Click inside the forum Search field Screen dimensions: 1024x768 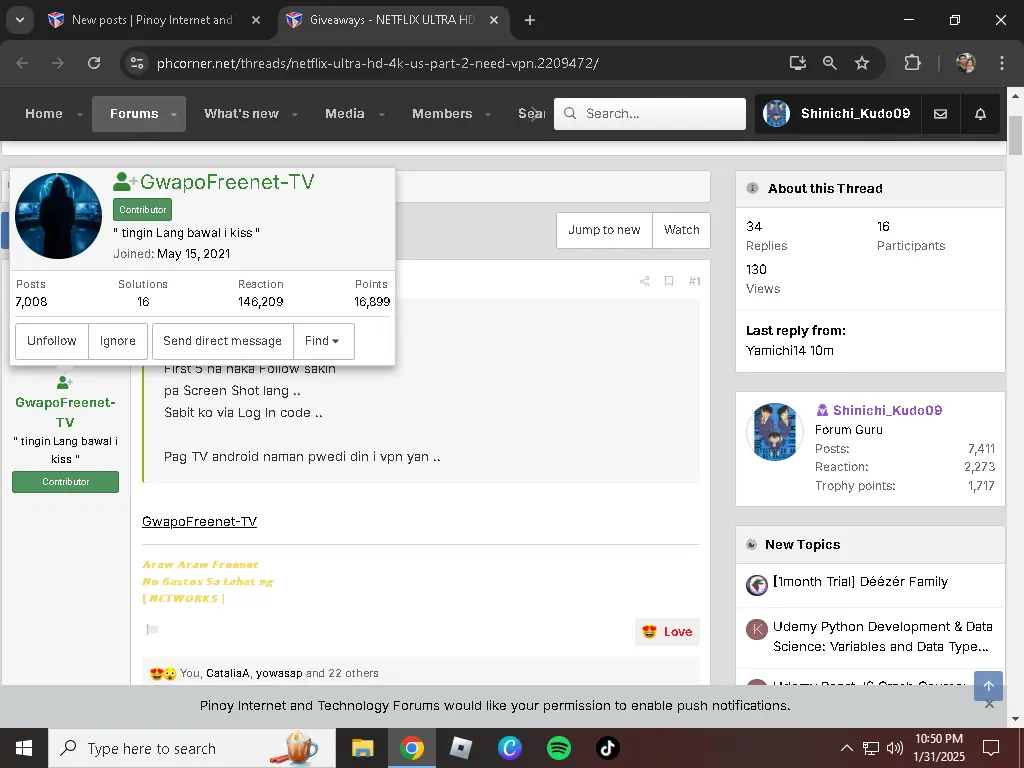650,114
